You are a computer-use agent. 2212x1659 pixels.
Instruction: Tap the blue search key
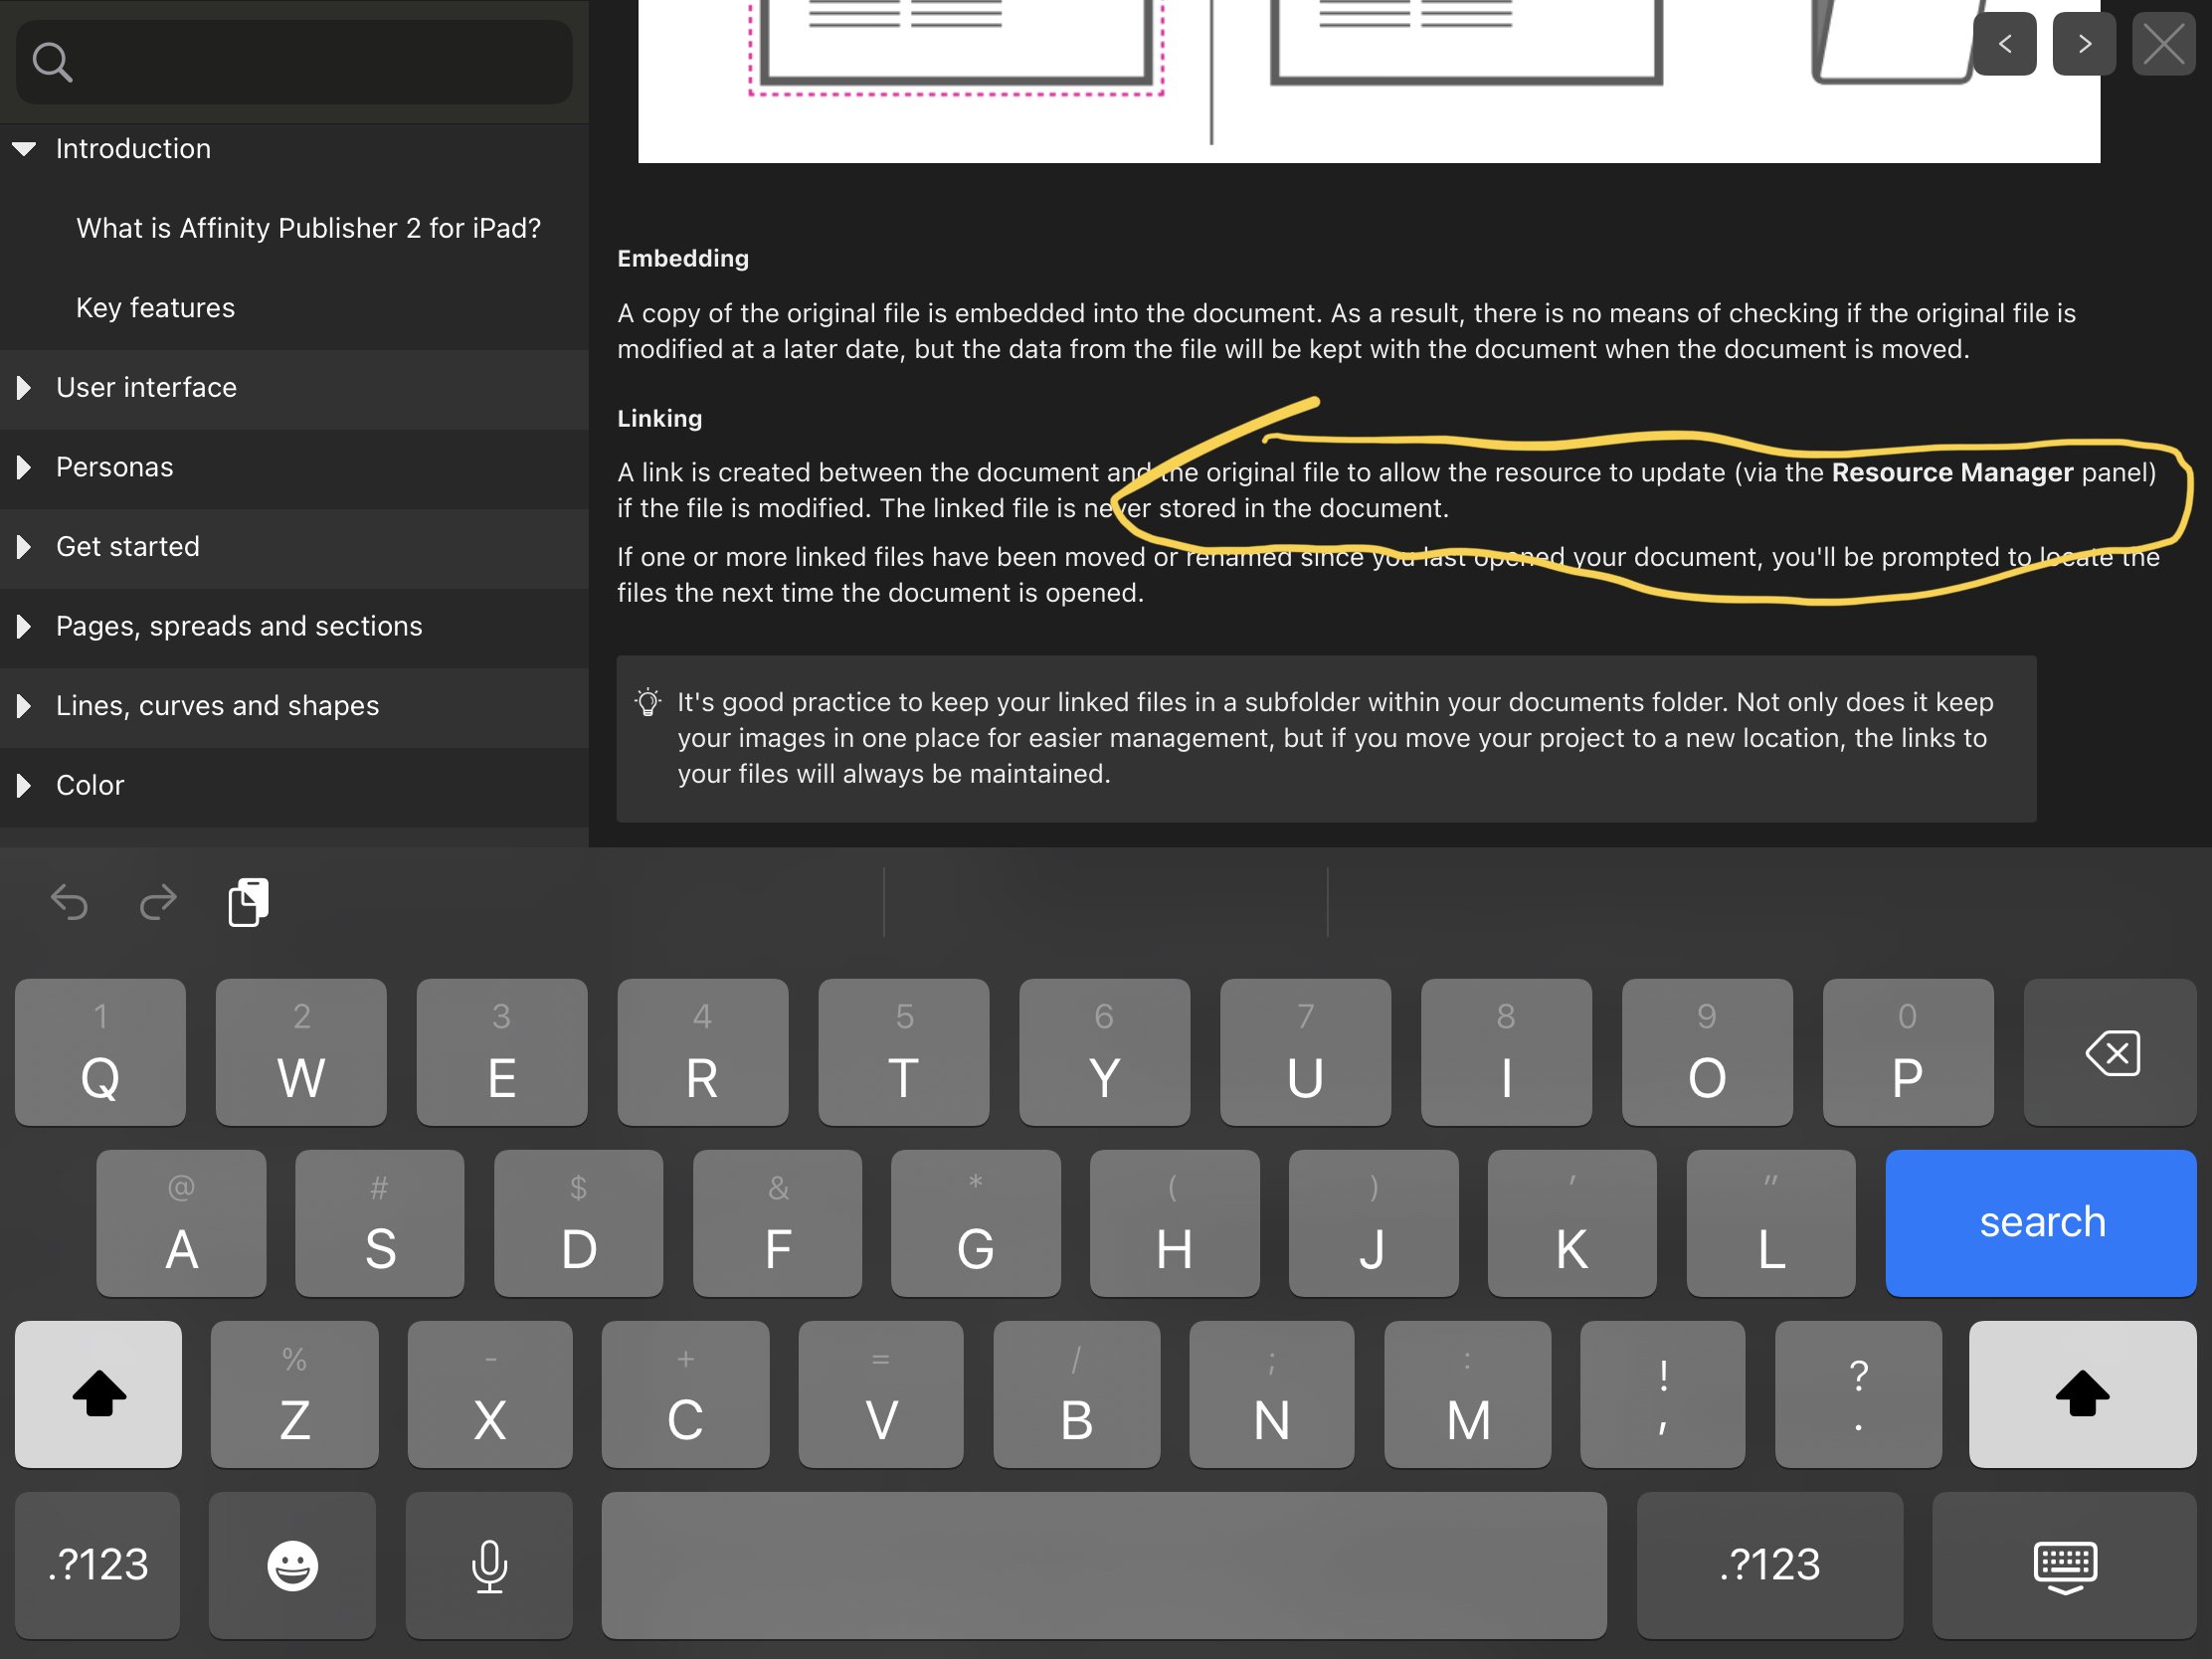pyautogui.click(x=2041, y=1223)
